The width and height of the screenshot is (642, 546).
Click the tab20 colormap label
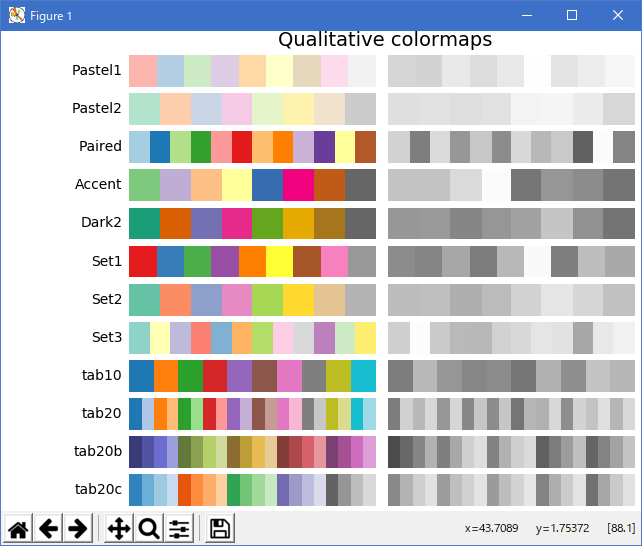coord(102,413)
